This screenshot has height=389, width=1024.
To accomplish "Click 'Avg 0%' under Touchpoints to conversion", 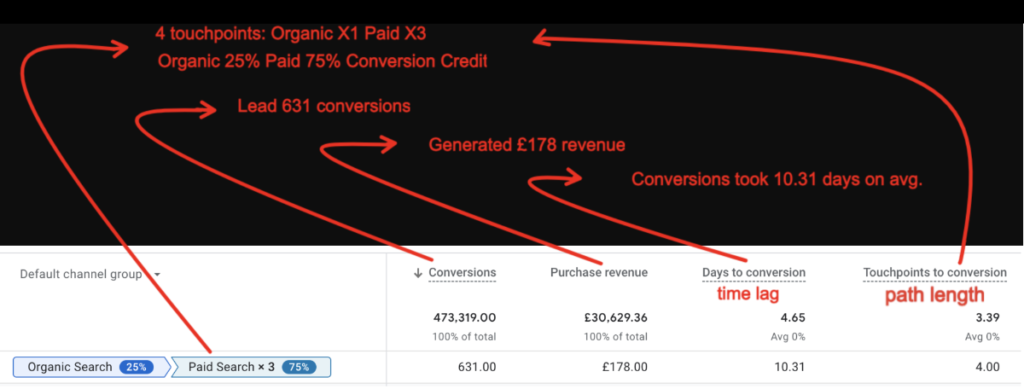I will pyautogui.click(x=982, y=337).
